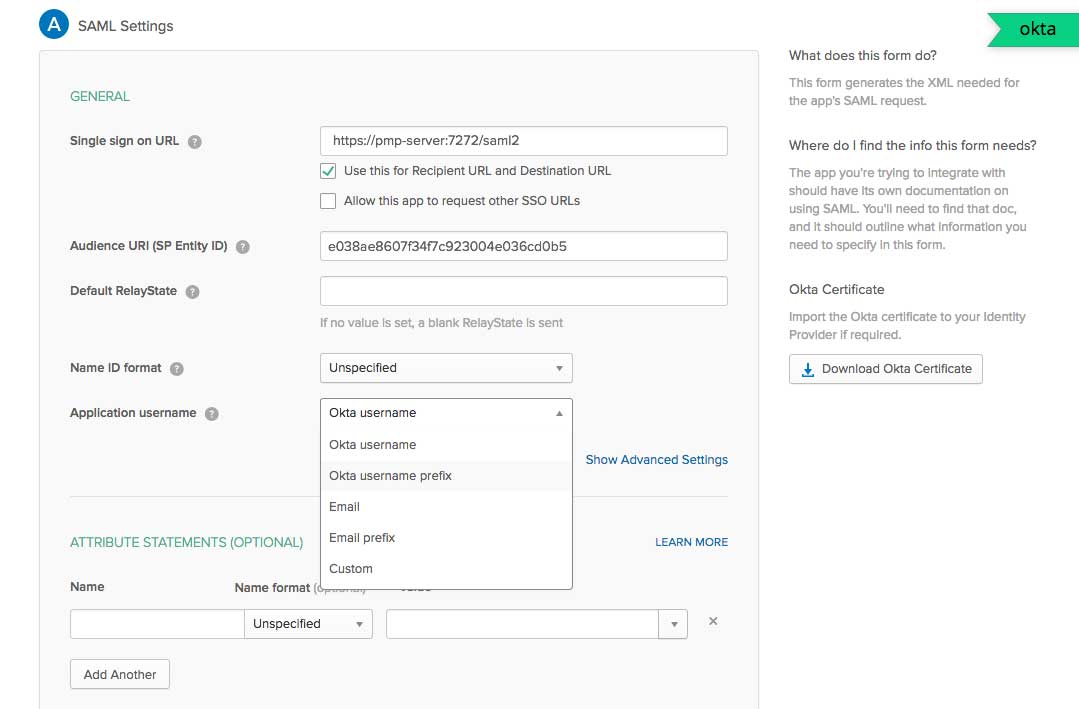Image resolution: width=1079 pixels, height=709 pixels.
Task: Pick Custom from username options
Action: tap(351, 569)
